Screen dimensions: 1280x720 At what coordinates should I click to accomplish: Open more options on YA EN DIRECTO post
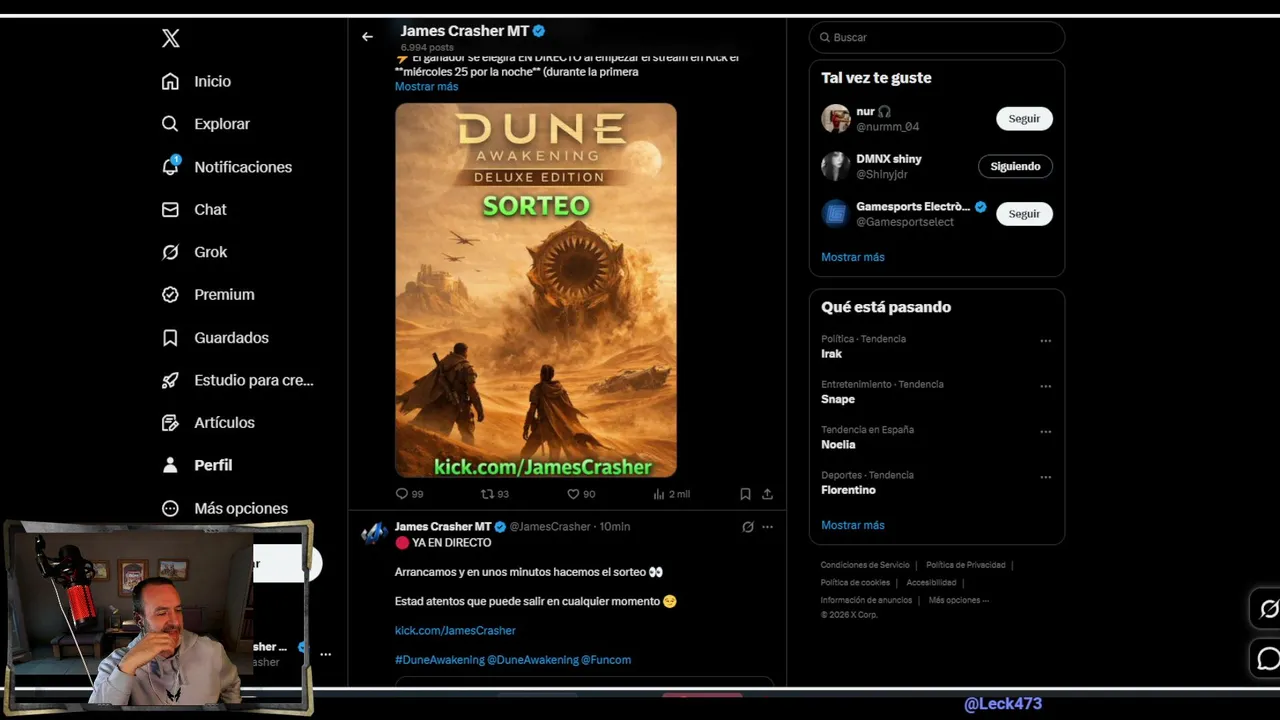pyautogui.click(x=767, y=527)
